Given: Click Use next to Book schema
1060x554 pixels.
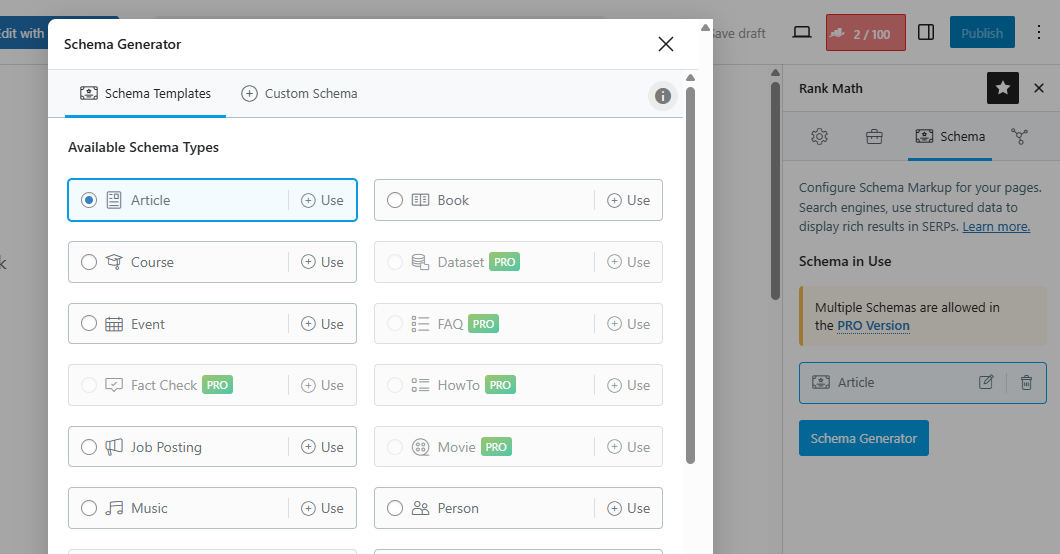Looking at the screenshot, I should pyautogui.click(x=629, y=200).
